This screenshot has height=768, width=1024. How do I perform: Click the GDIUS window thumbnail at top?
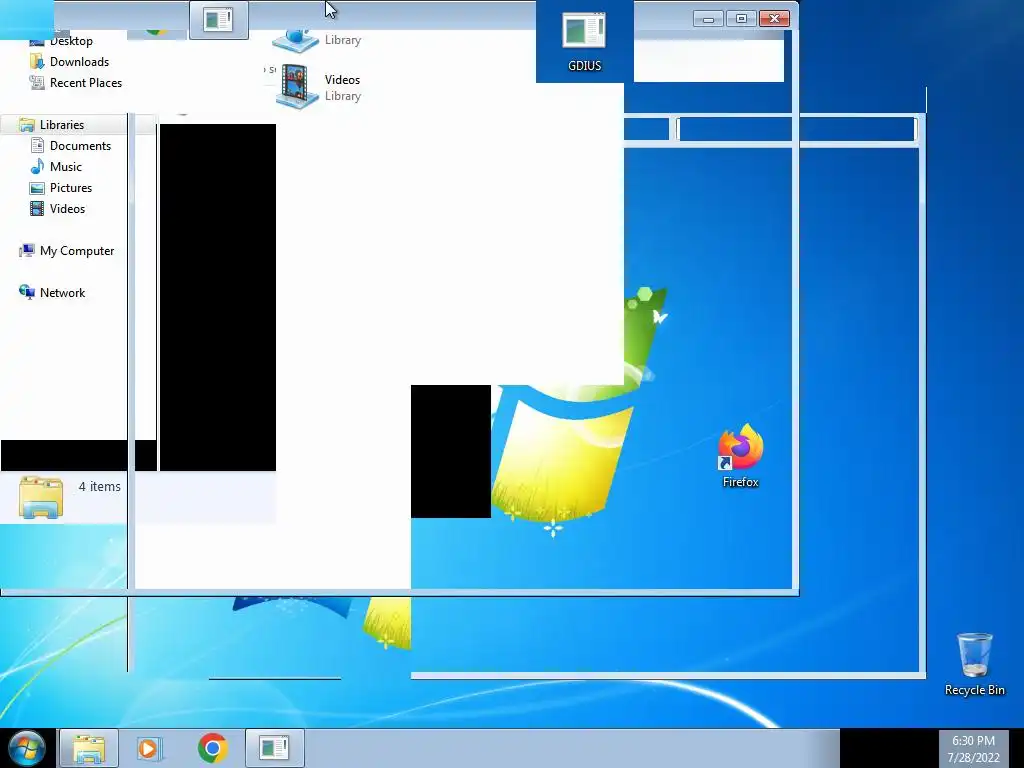(x=219, y=20)
